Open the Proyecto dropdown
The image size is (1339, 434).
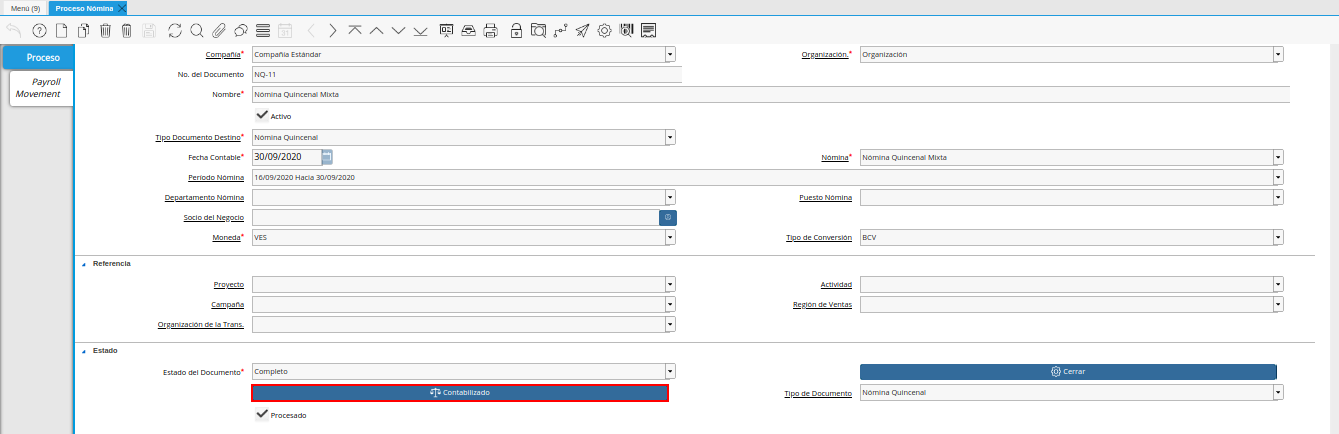(x=670, y=284)
